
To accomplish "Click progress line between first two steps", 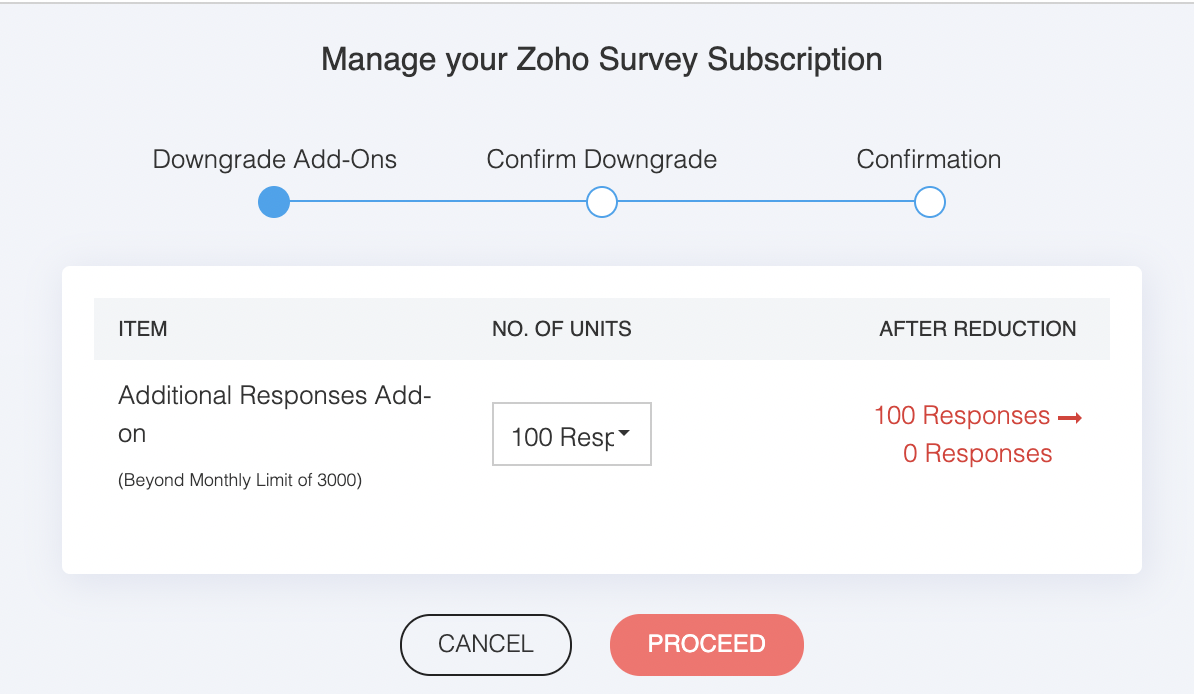I will (x=437, y=203).
